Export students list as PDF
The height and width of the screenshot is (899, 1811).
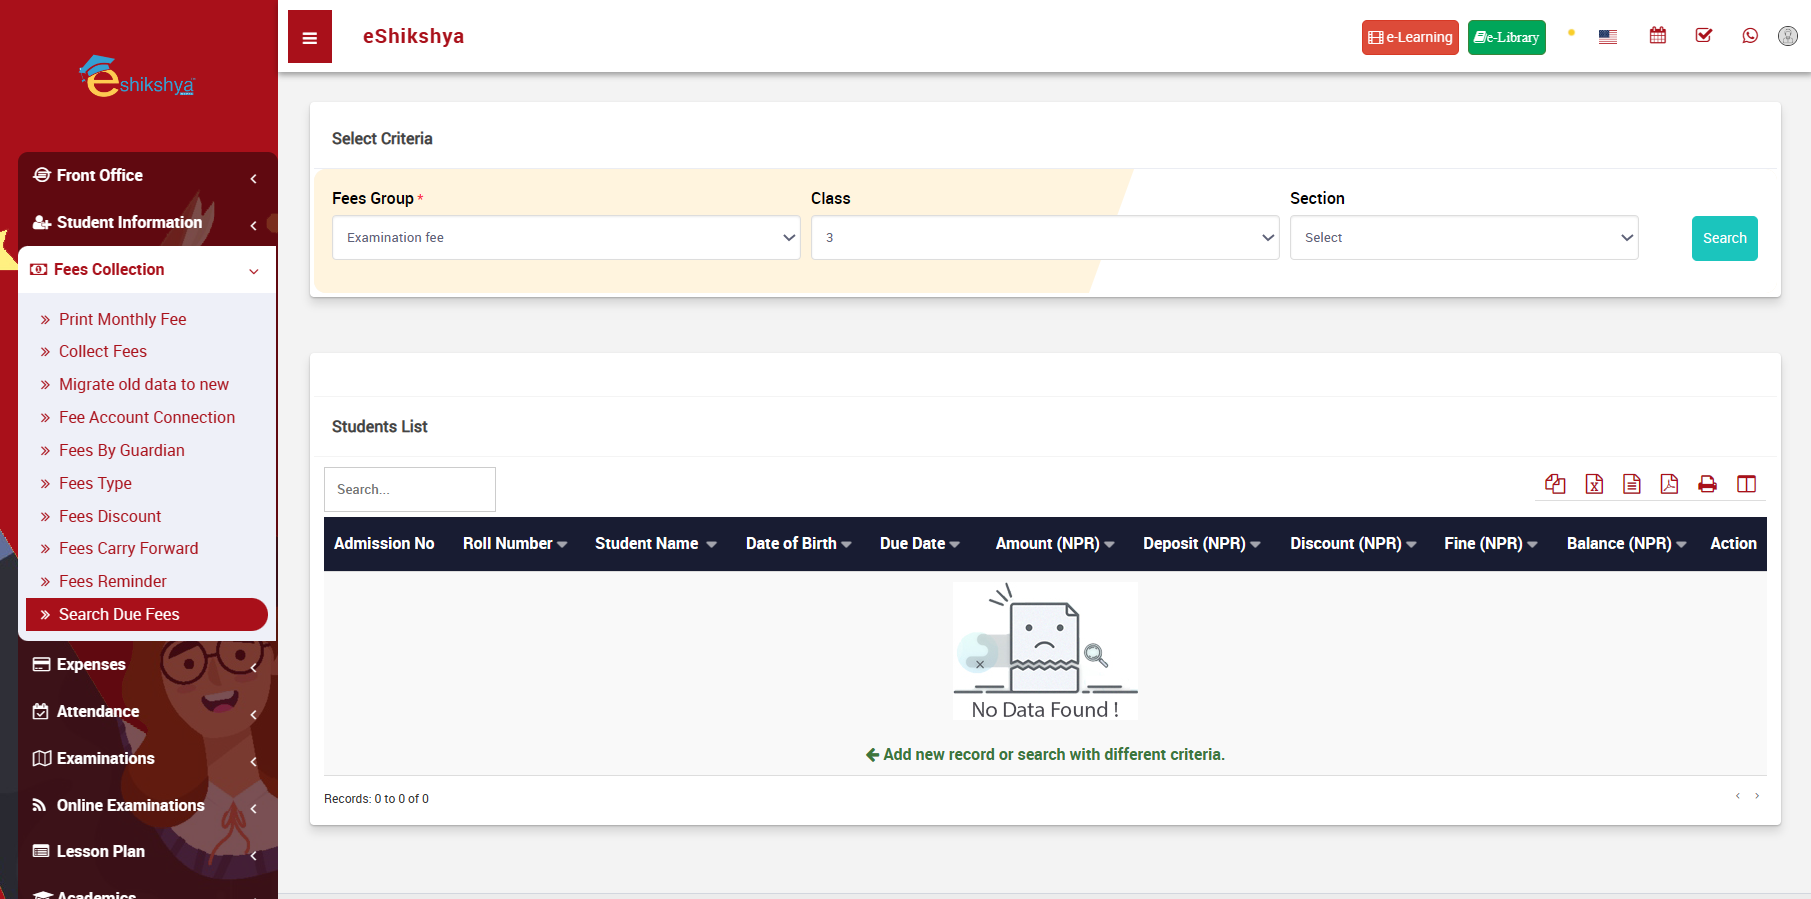1669,484
